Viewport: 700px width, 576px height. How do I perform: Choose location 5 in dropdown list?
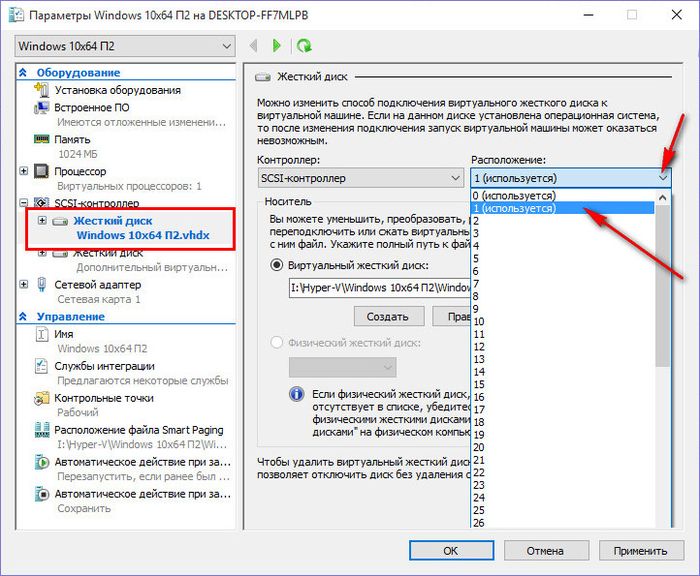click(x=562, y=259)
